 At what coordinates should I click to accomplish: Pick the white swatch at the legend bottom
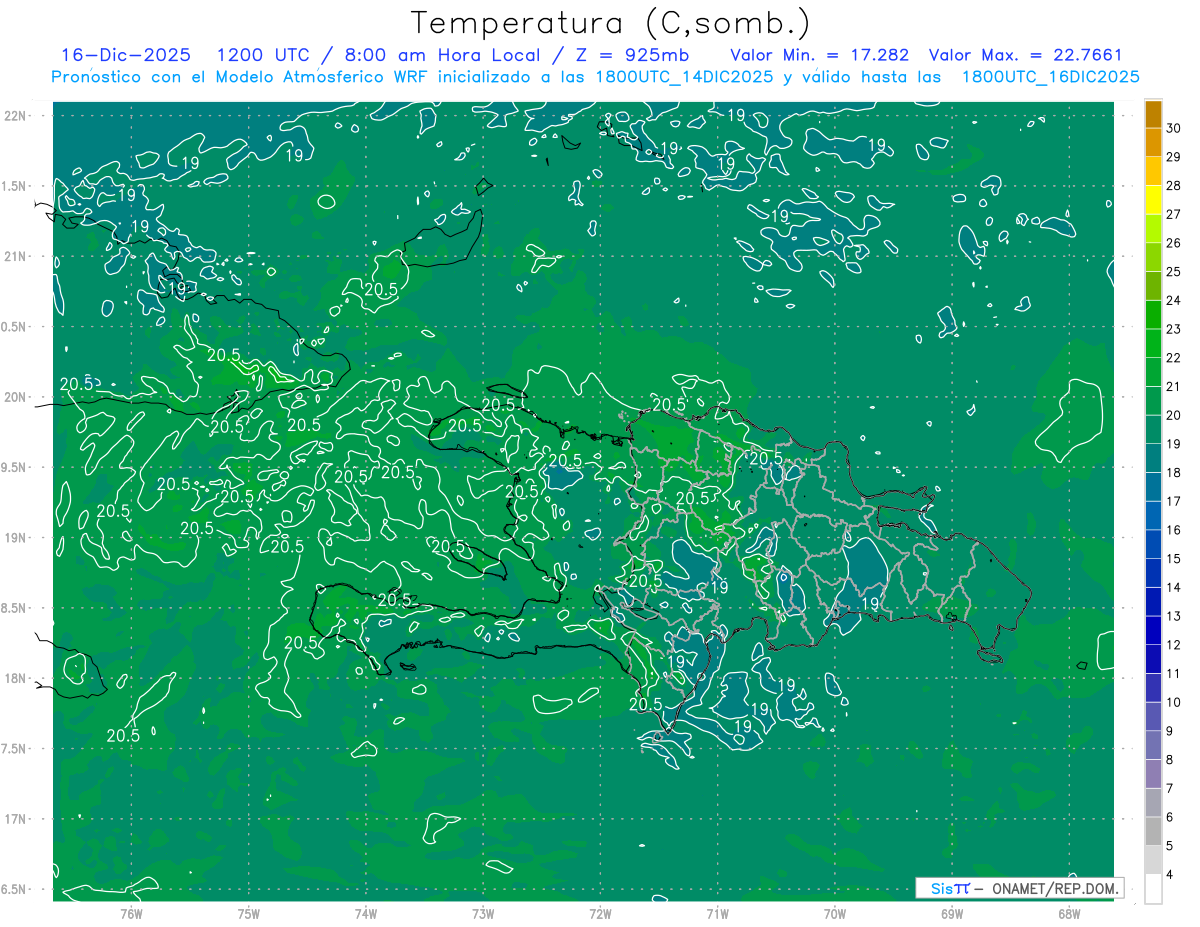click(1153, 888)
